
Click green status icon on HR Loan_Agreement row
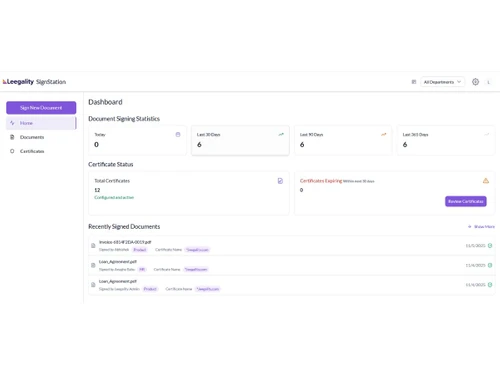pyautogui.click(x=490, y=265)
